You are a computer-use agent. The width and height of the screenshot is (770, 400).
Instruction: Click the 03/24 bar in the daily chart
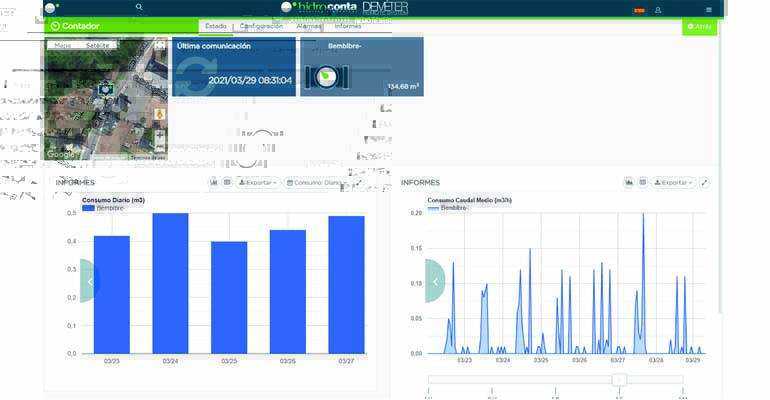[170, 283]
